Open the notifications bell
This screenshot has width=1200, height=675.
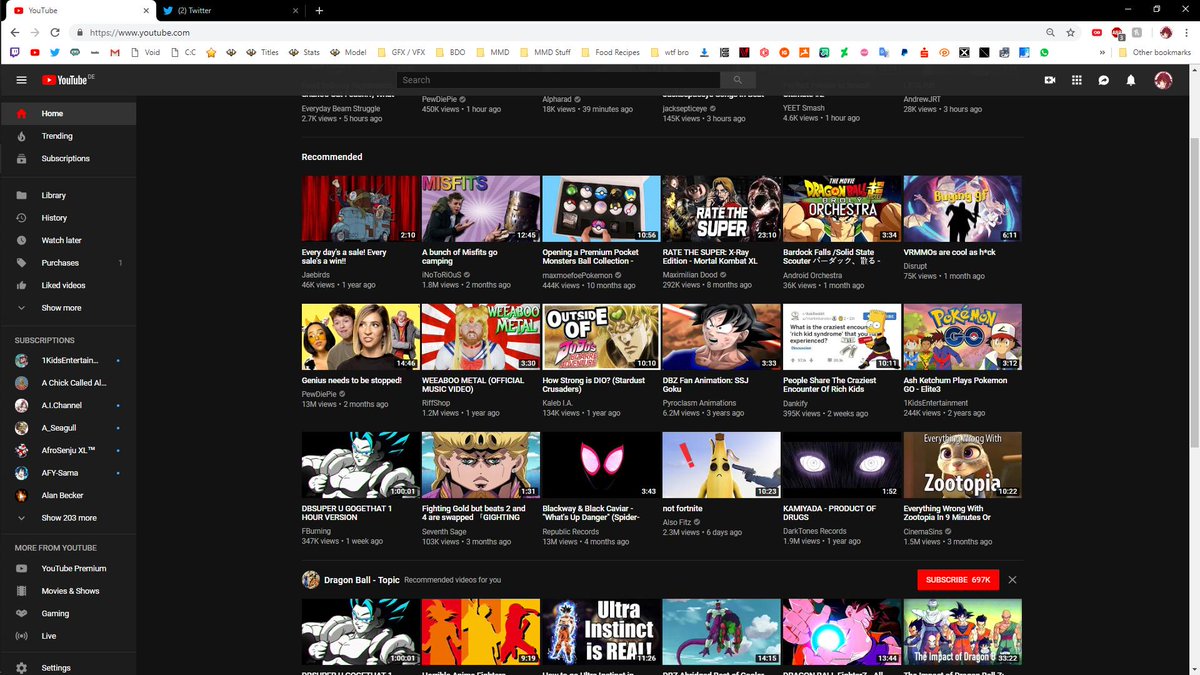coord(1131,80)
